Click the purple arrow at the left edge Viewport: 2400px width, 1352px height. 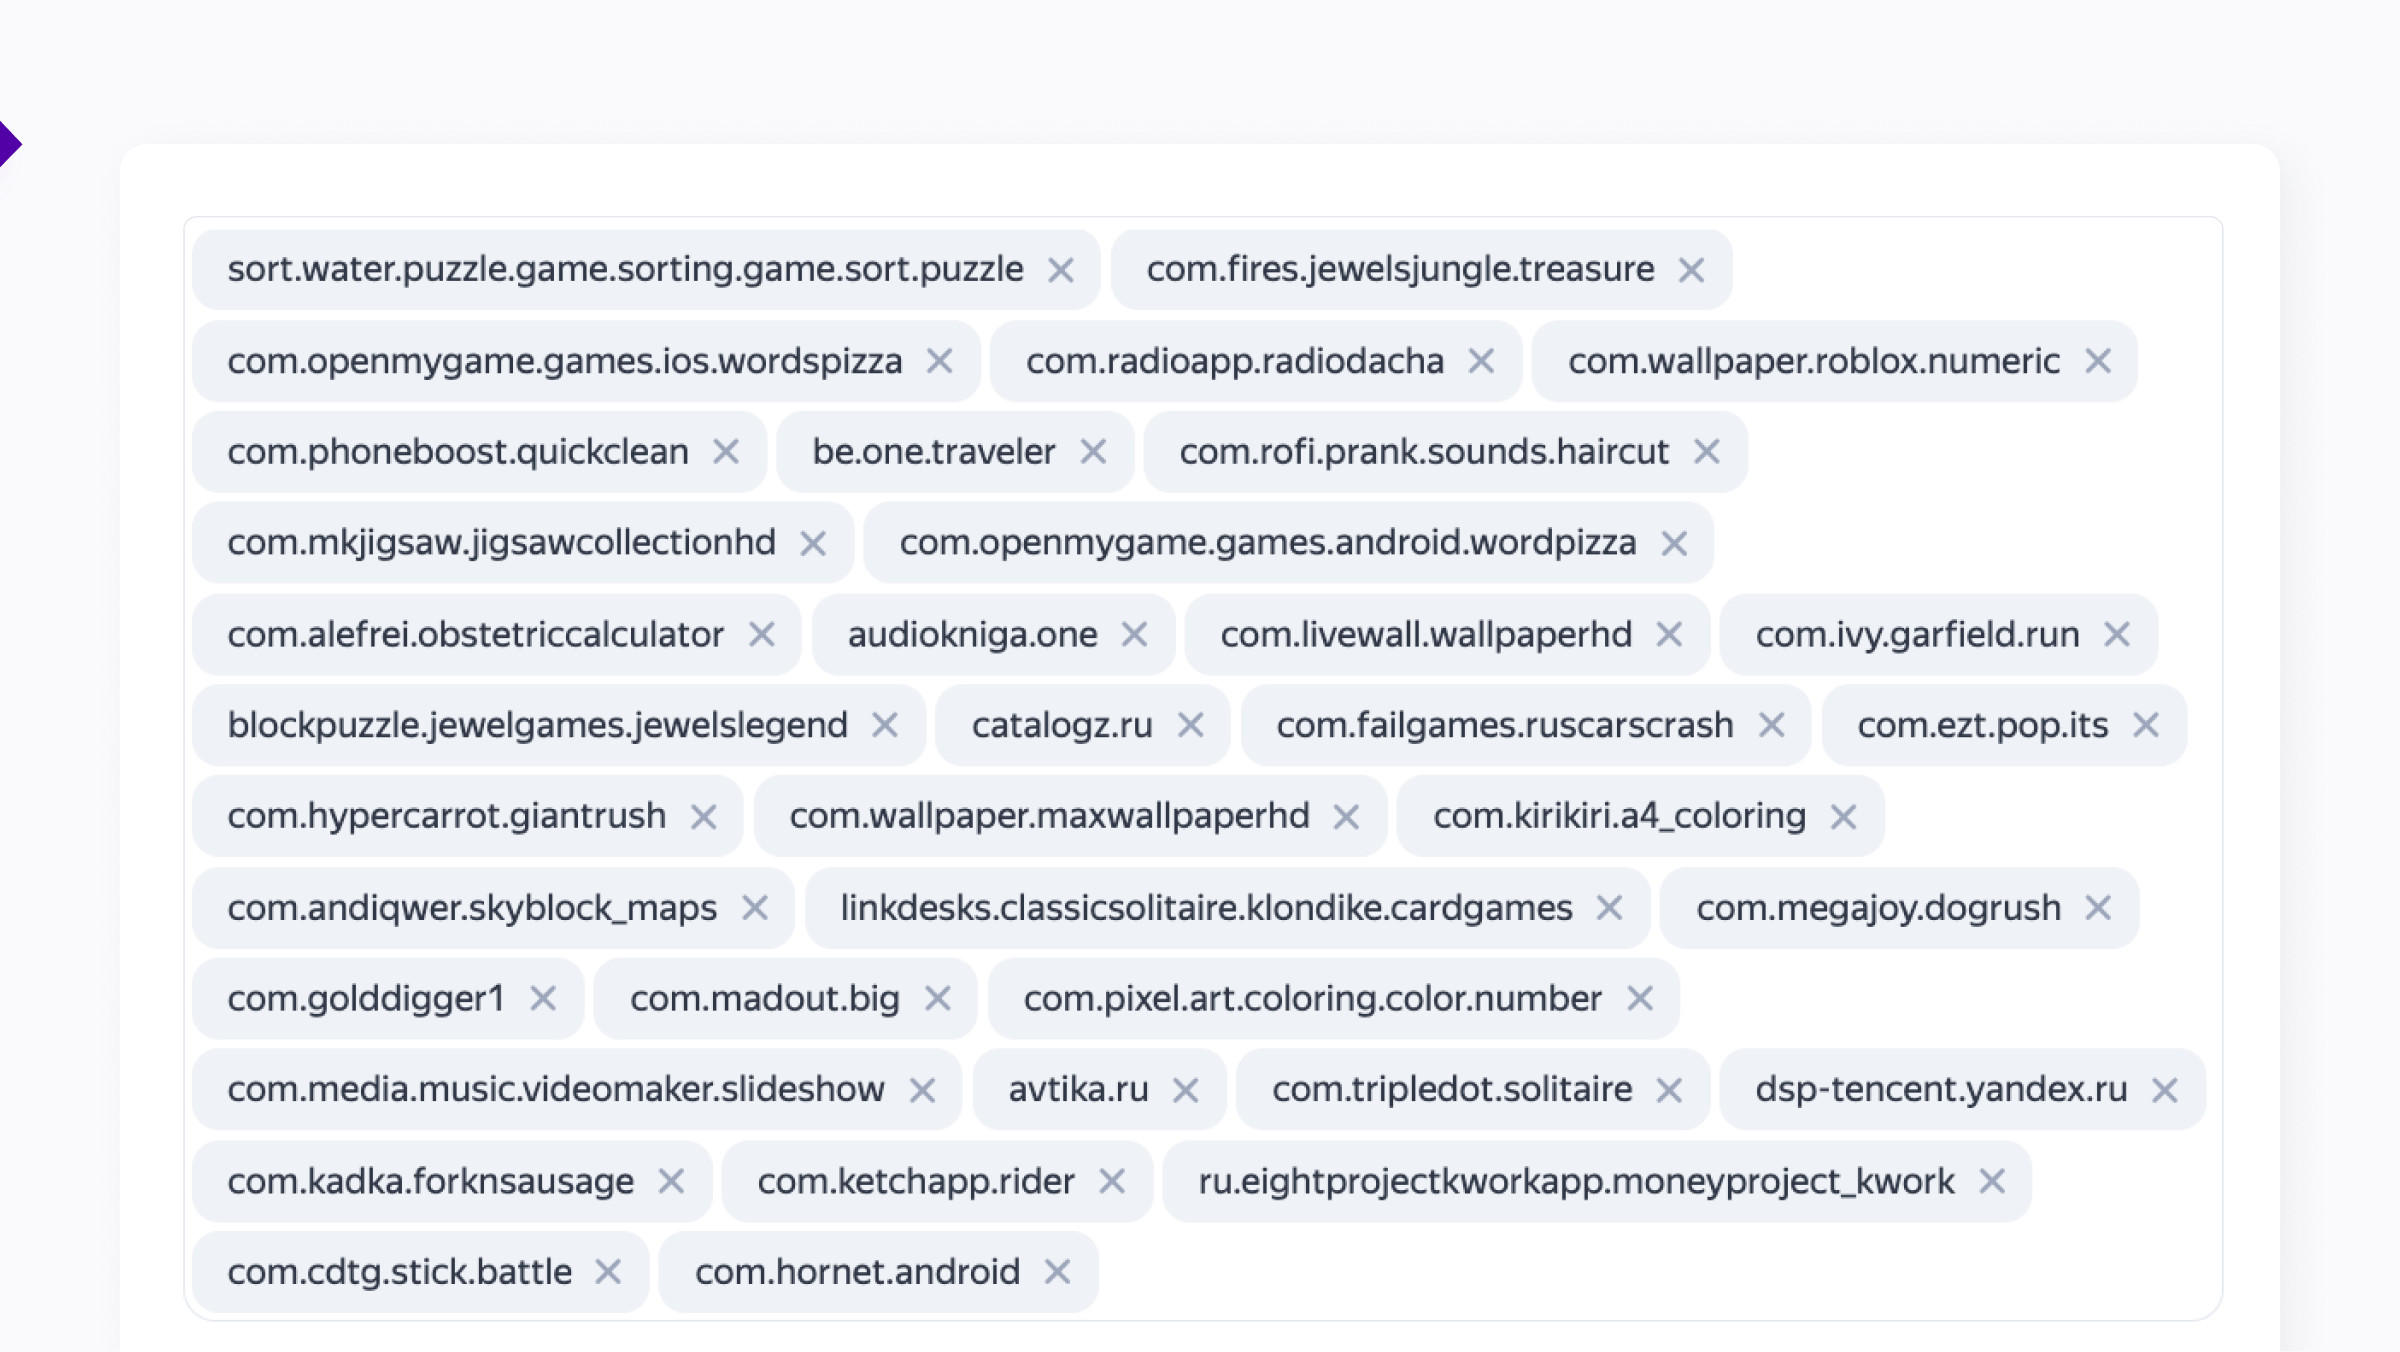coord(8,144)
